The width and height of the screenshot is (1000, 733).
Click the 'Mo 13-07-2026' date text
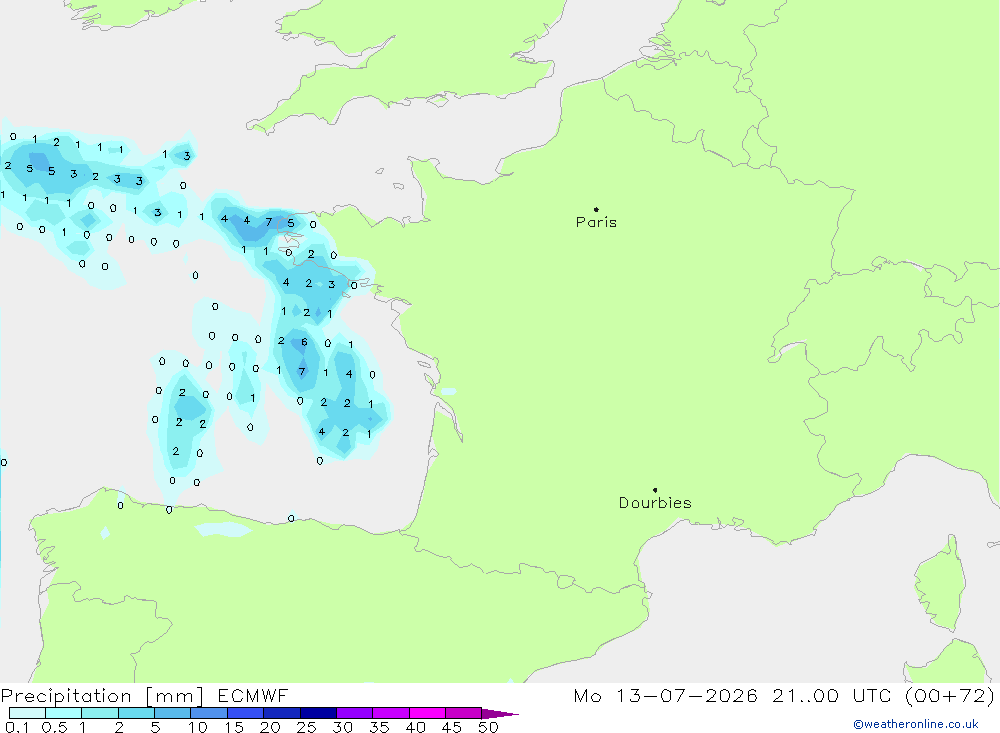pyautogui.click(x=666, y=696)
